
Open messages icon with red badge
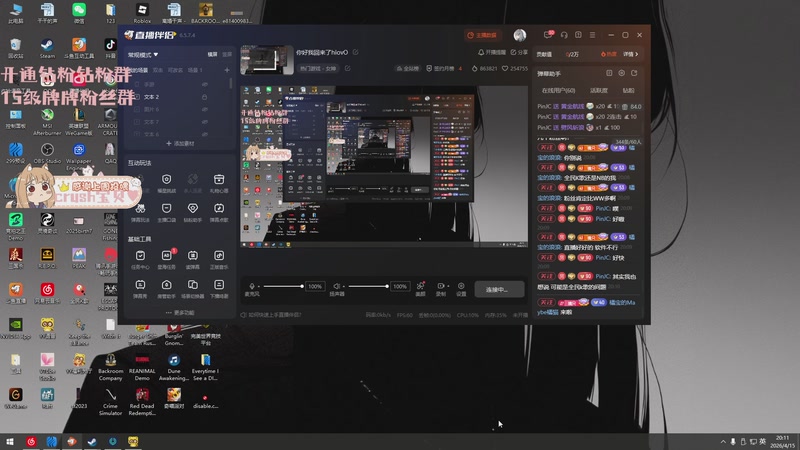tap(548, 35)
